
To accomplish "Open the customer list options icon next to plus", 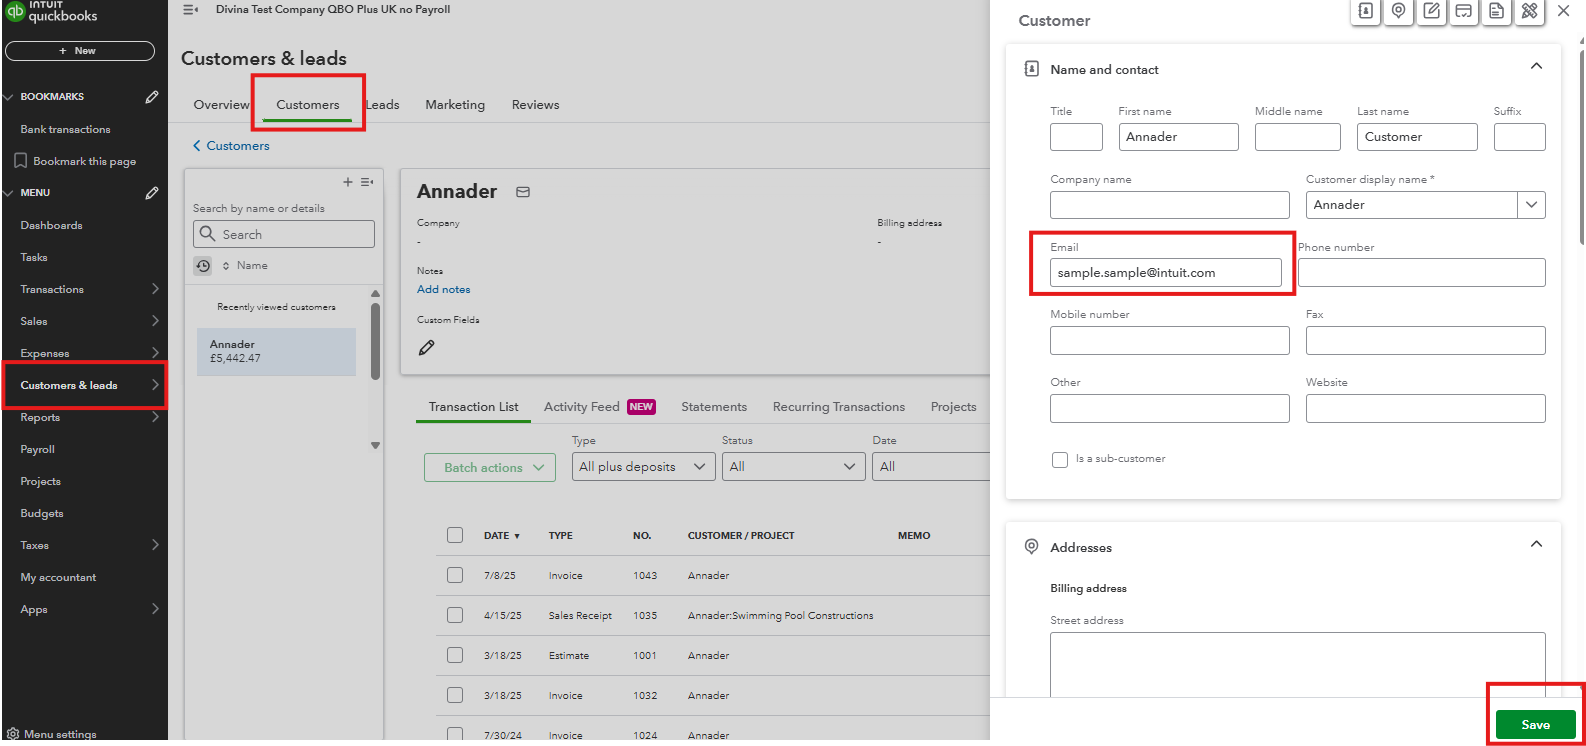I will click(367, 182).
